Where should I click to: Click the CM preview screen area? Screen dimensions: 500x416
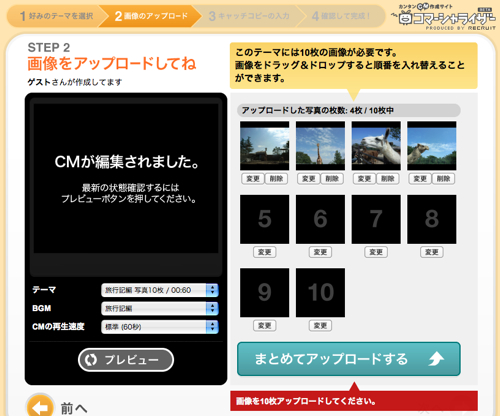click(x=126, y=178)
